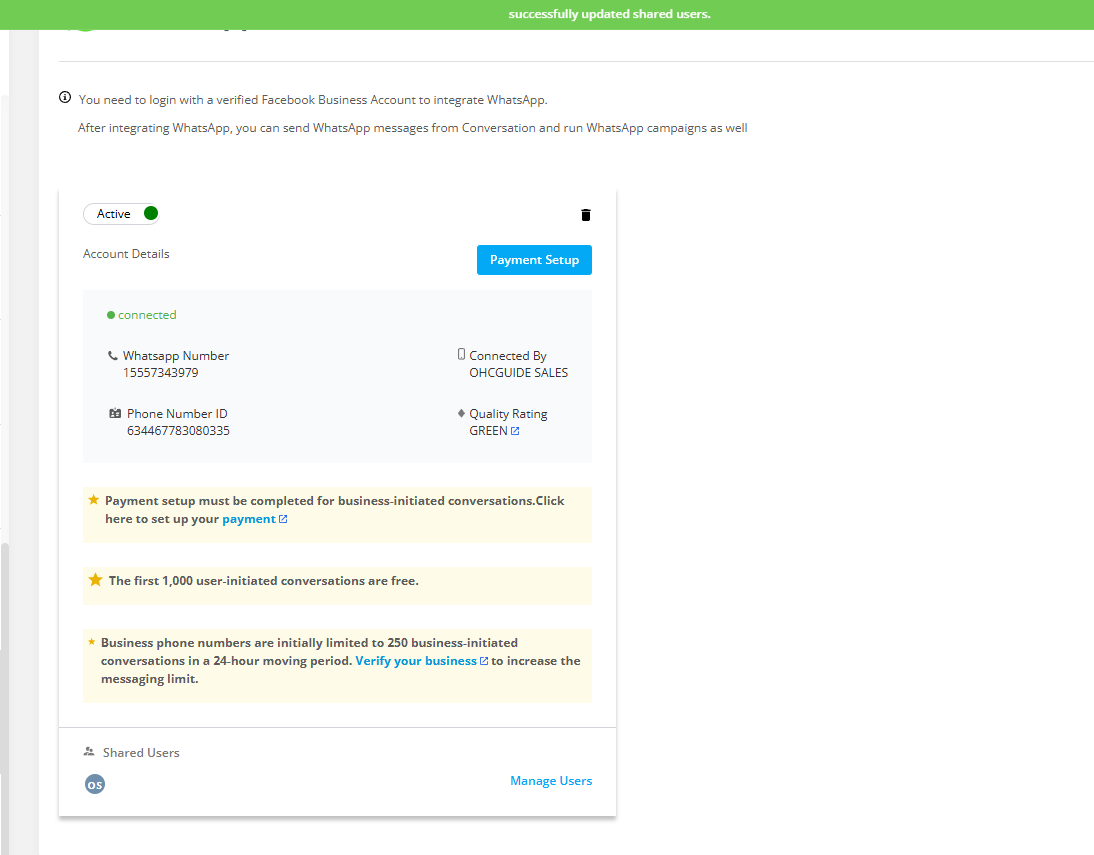Select the OS shared user avatar

[95, 784]
